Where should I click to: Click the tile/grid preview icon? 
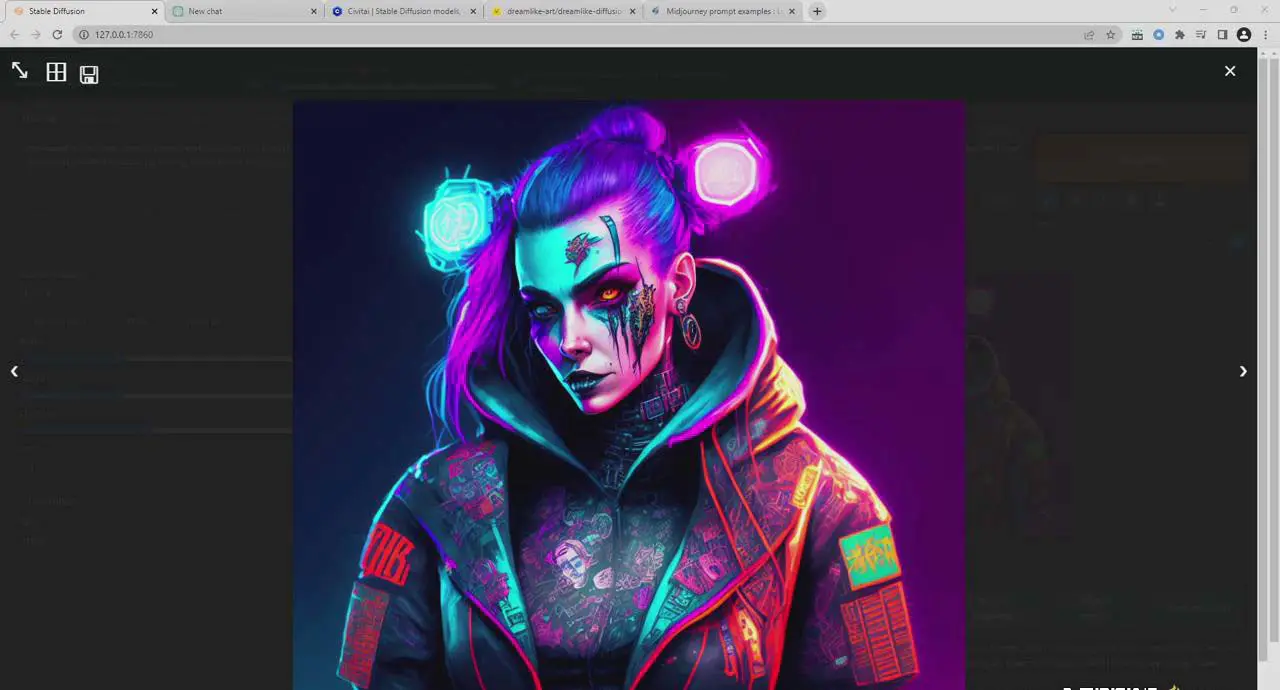pos(56,72)
